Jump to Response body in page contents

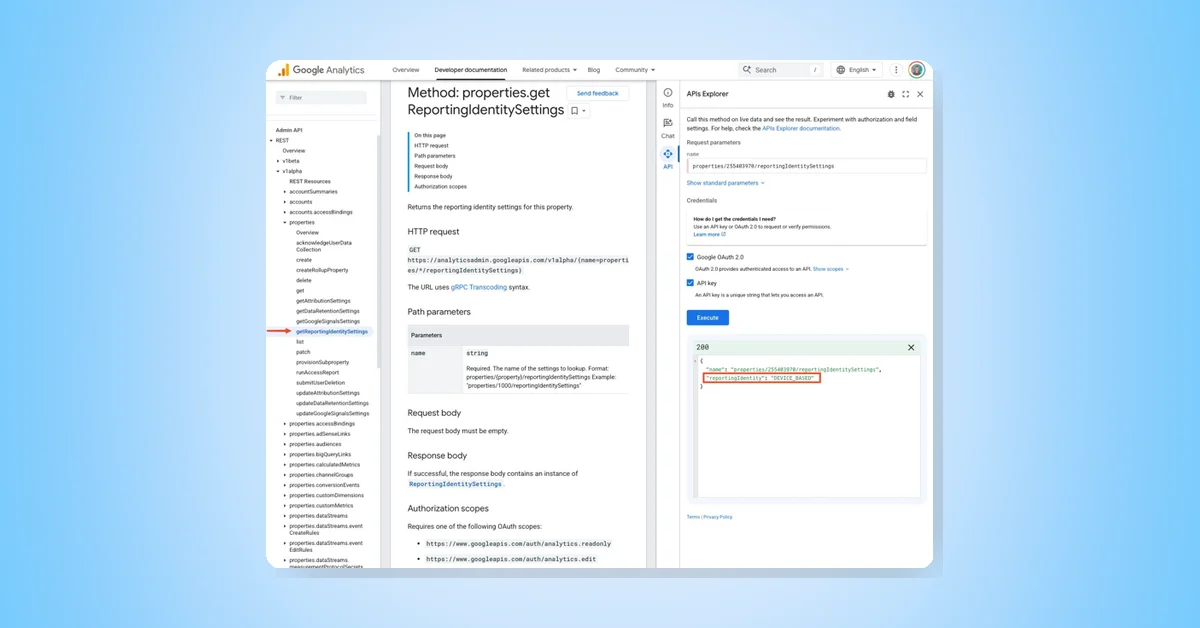click(x=433, y=176)
